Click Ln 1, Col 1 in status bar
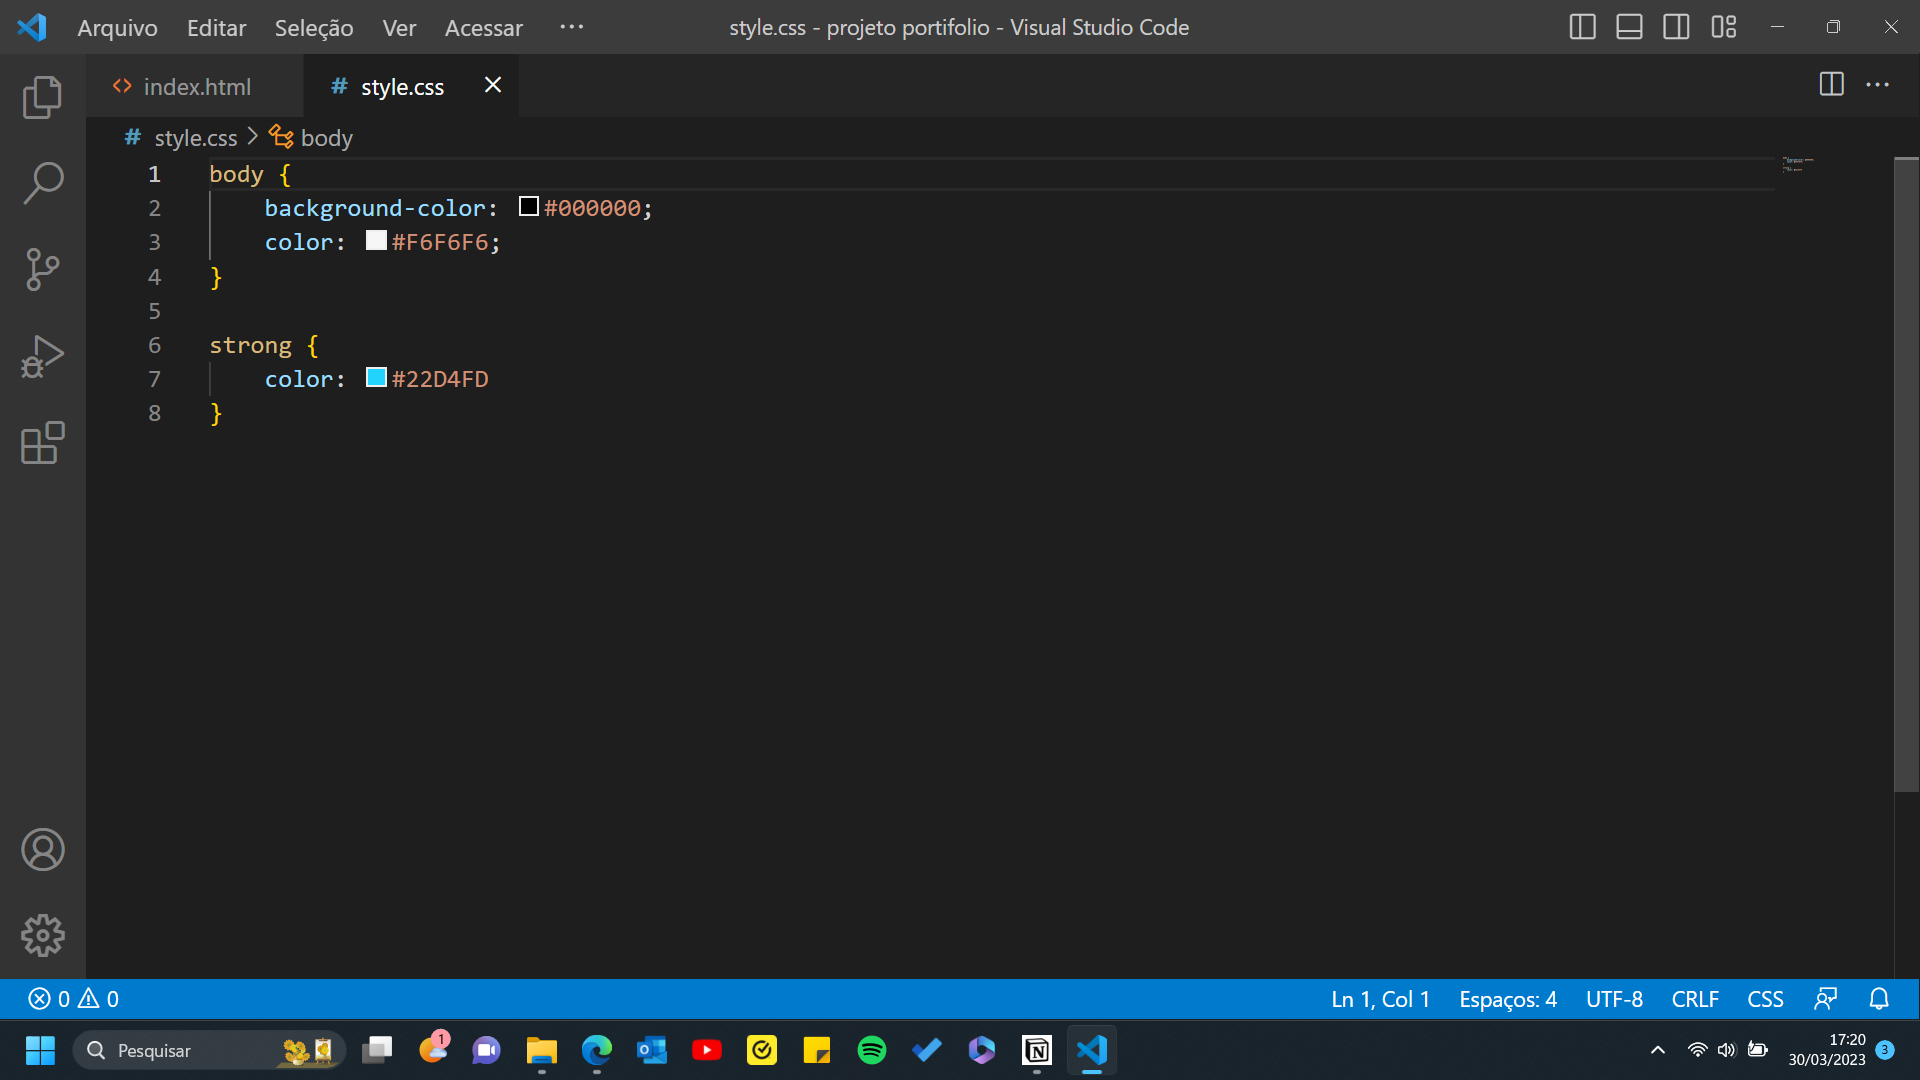The image size is (1920, 1080). click(x=1380, y=999)
